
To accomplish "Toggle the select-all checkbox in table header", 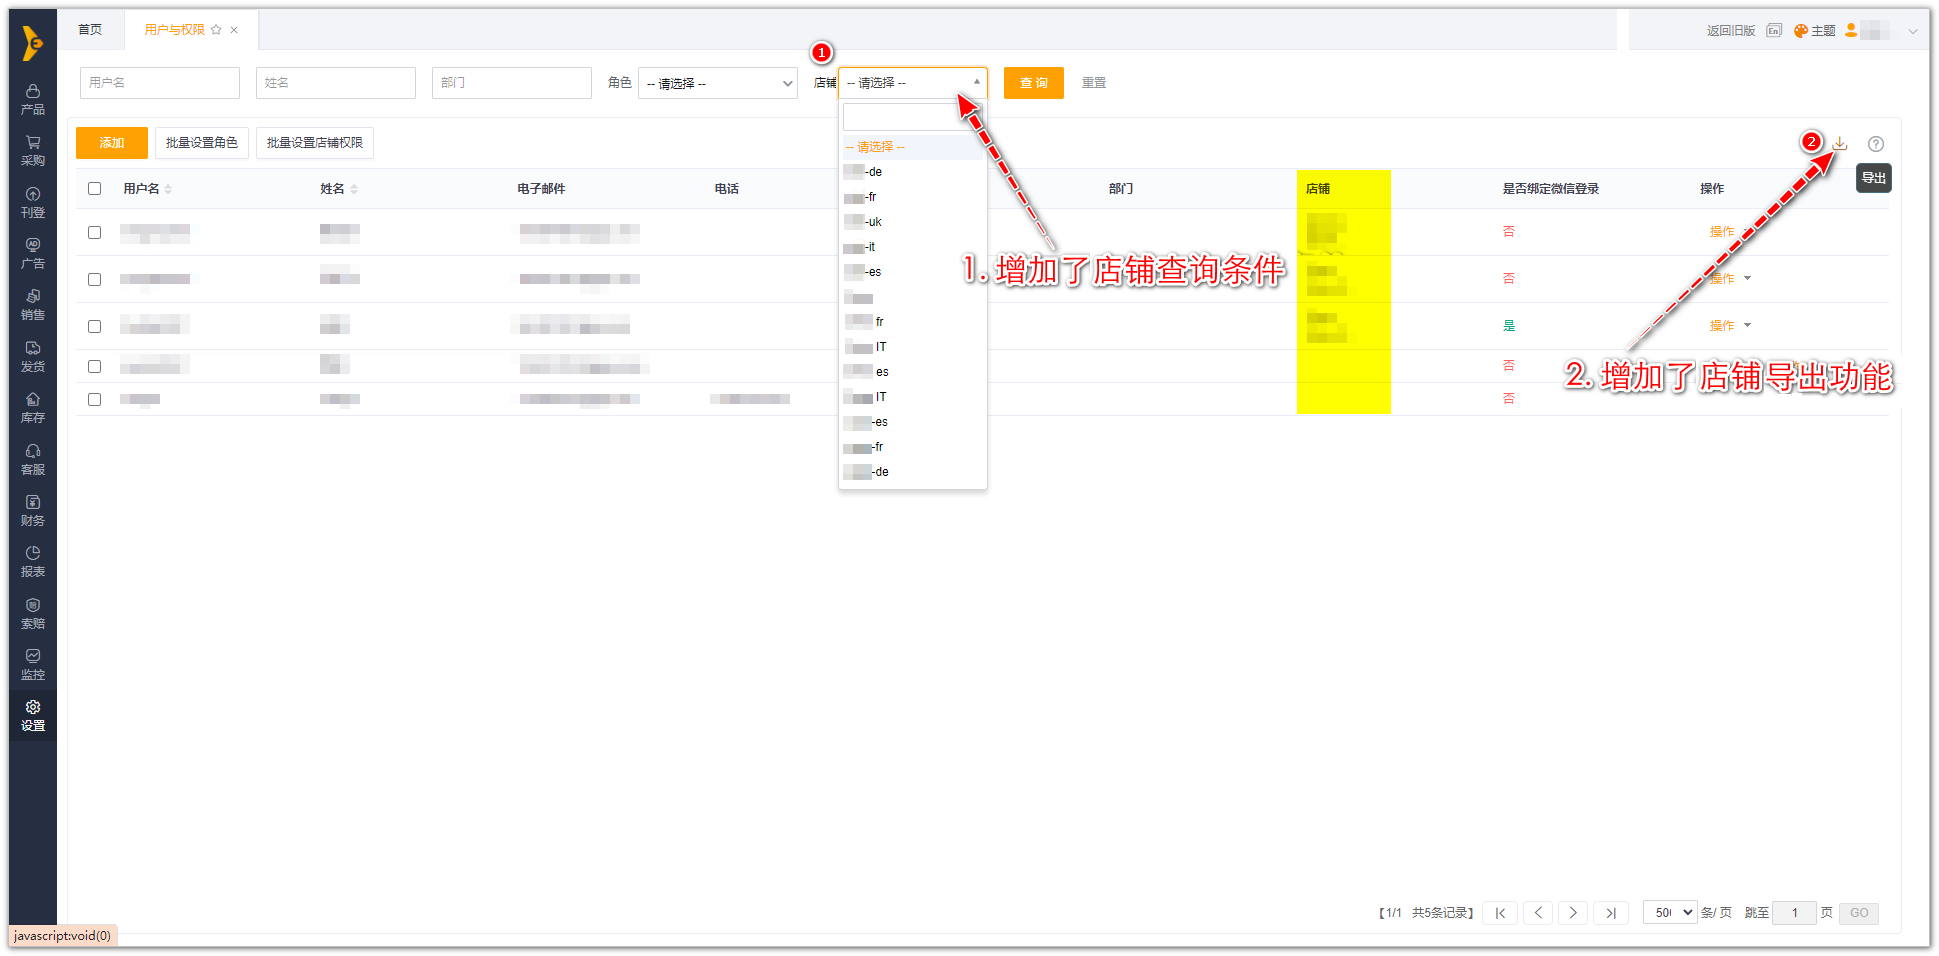I will coord(95,189).
